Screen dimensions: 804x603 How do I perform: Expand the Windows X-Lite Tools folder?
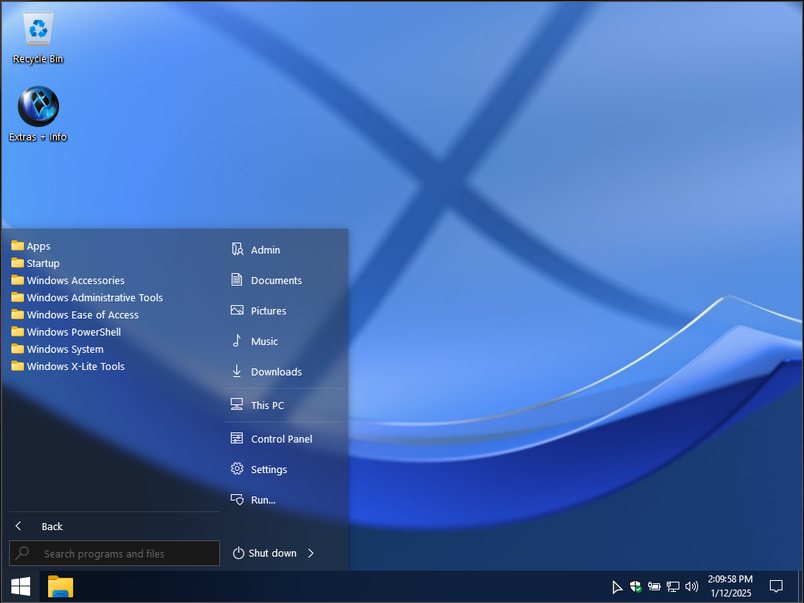pyautogui.click(x=68, y=366)
